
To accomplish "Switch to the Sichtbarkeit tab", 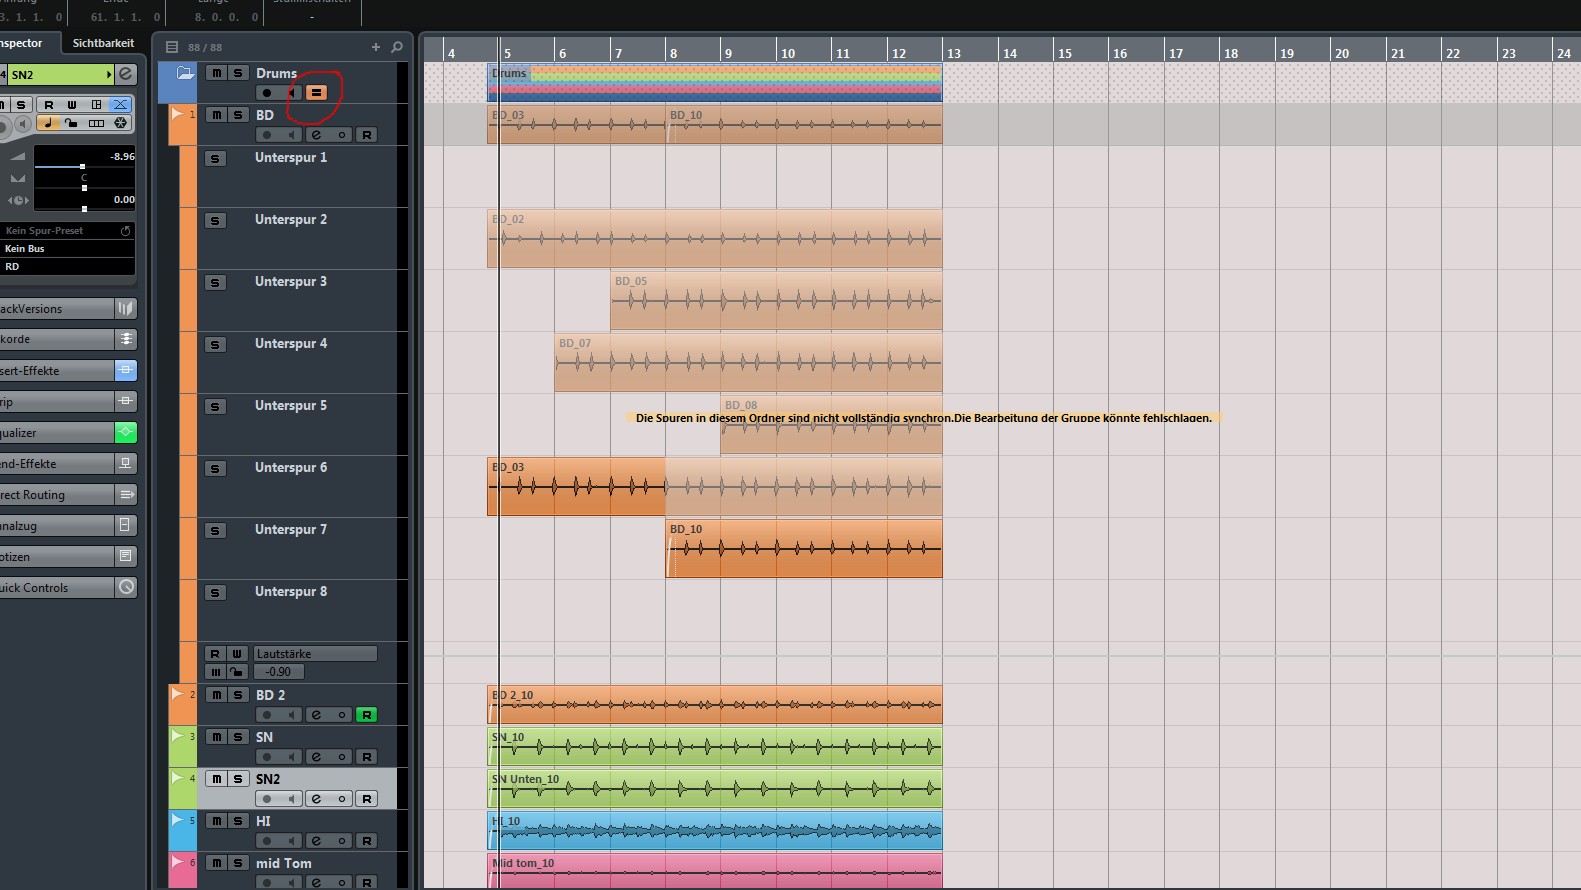I will pos(103,43).
